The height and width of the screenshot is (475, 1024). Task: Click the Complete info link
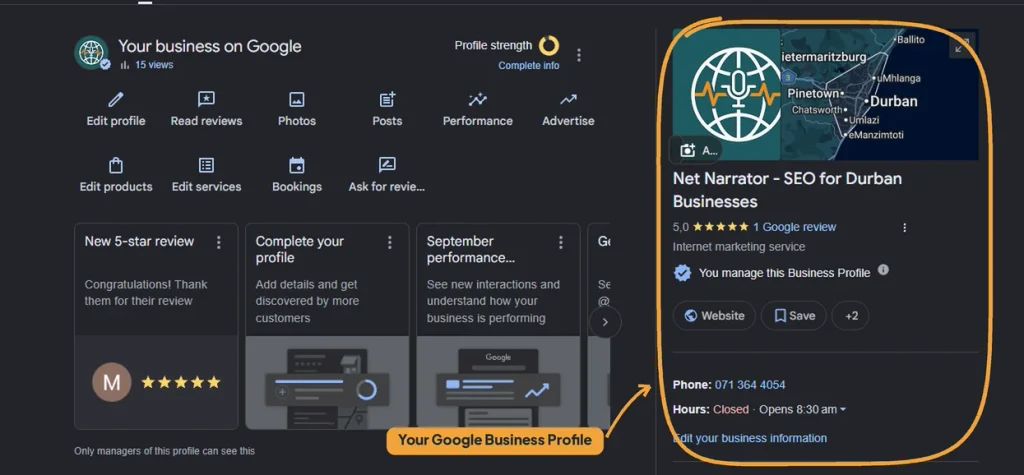[x=528, y=65]
